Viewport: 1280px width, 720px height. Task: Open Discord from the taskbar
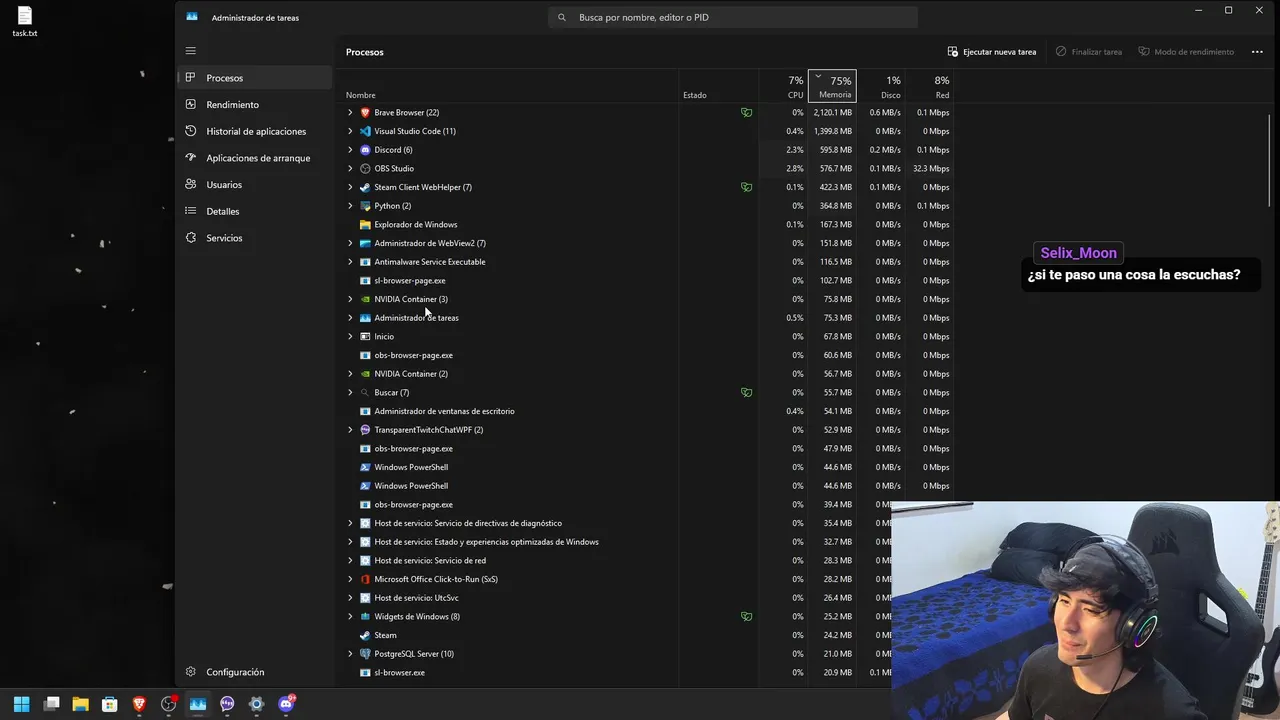pyautogui.click(x=286, y=704)
